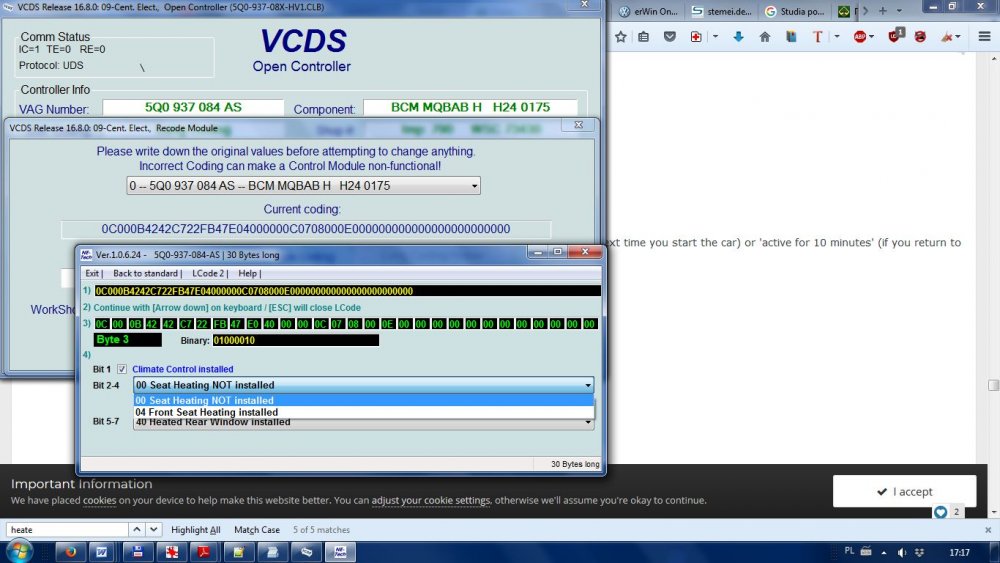Toggle the Climate Control installed checkbox
This screenshot has width=1000, height=563.
point(122,369)
